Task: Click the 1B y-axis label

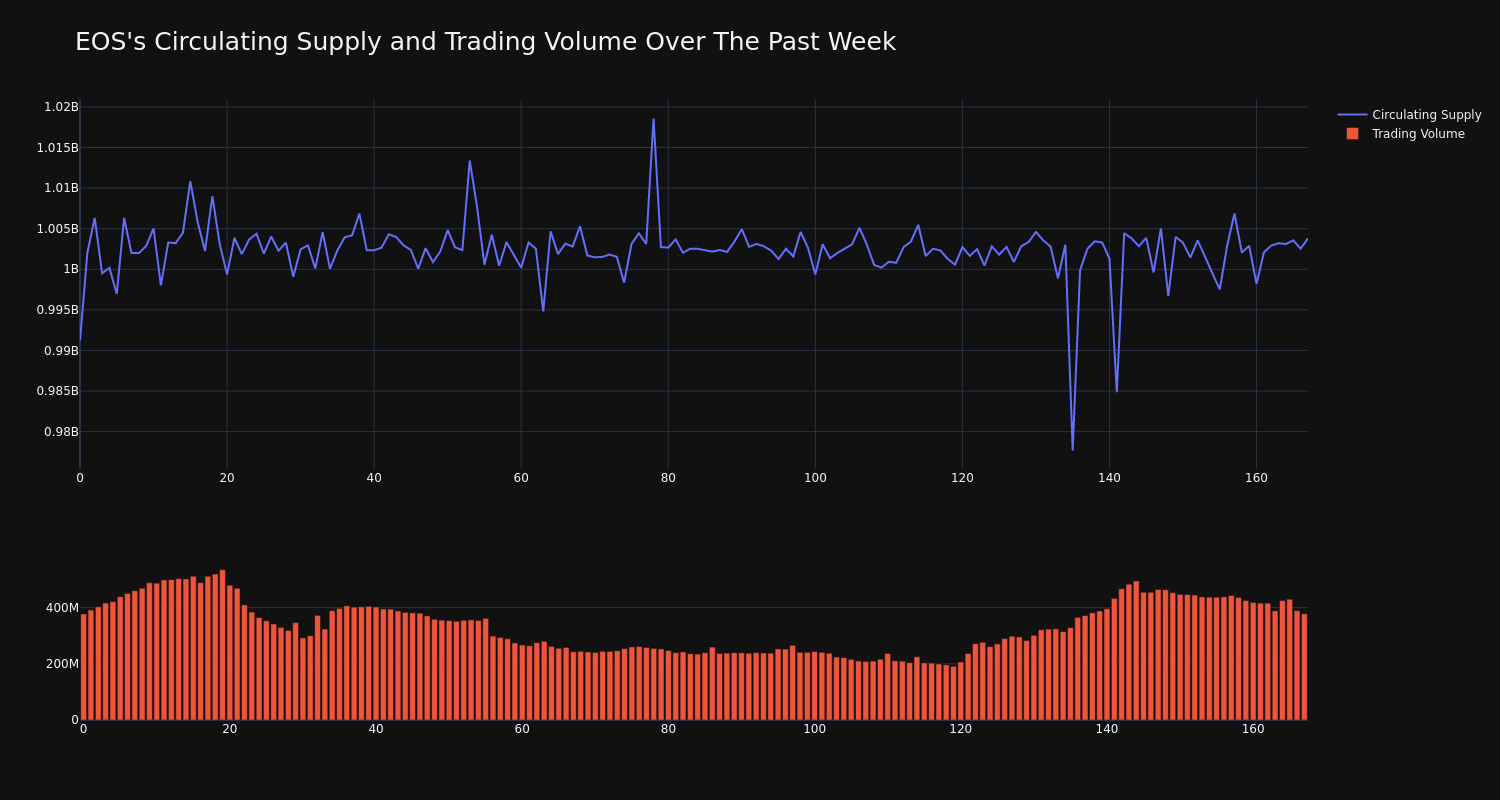Action: point(71,269)
